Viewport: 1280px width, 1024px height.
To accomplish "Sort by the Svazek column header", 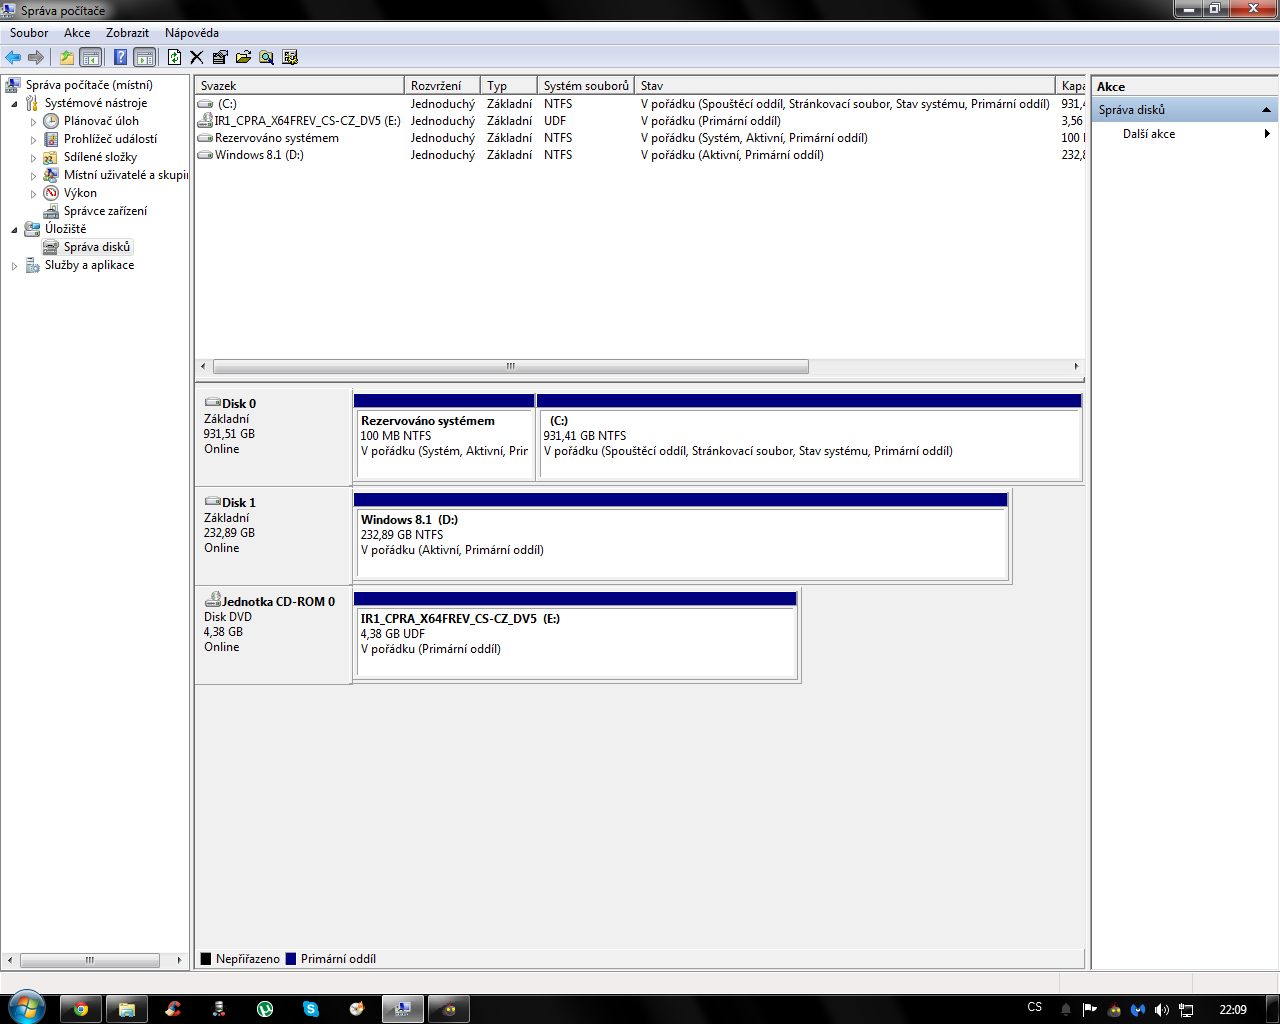I will [x=300, y=86].
